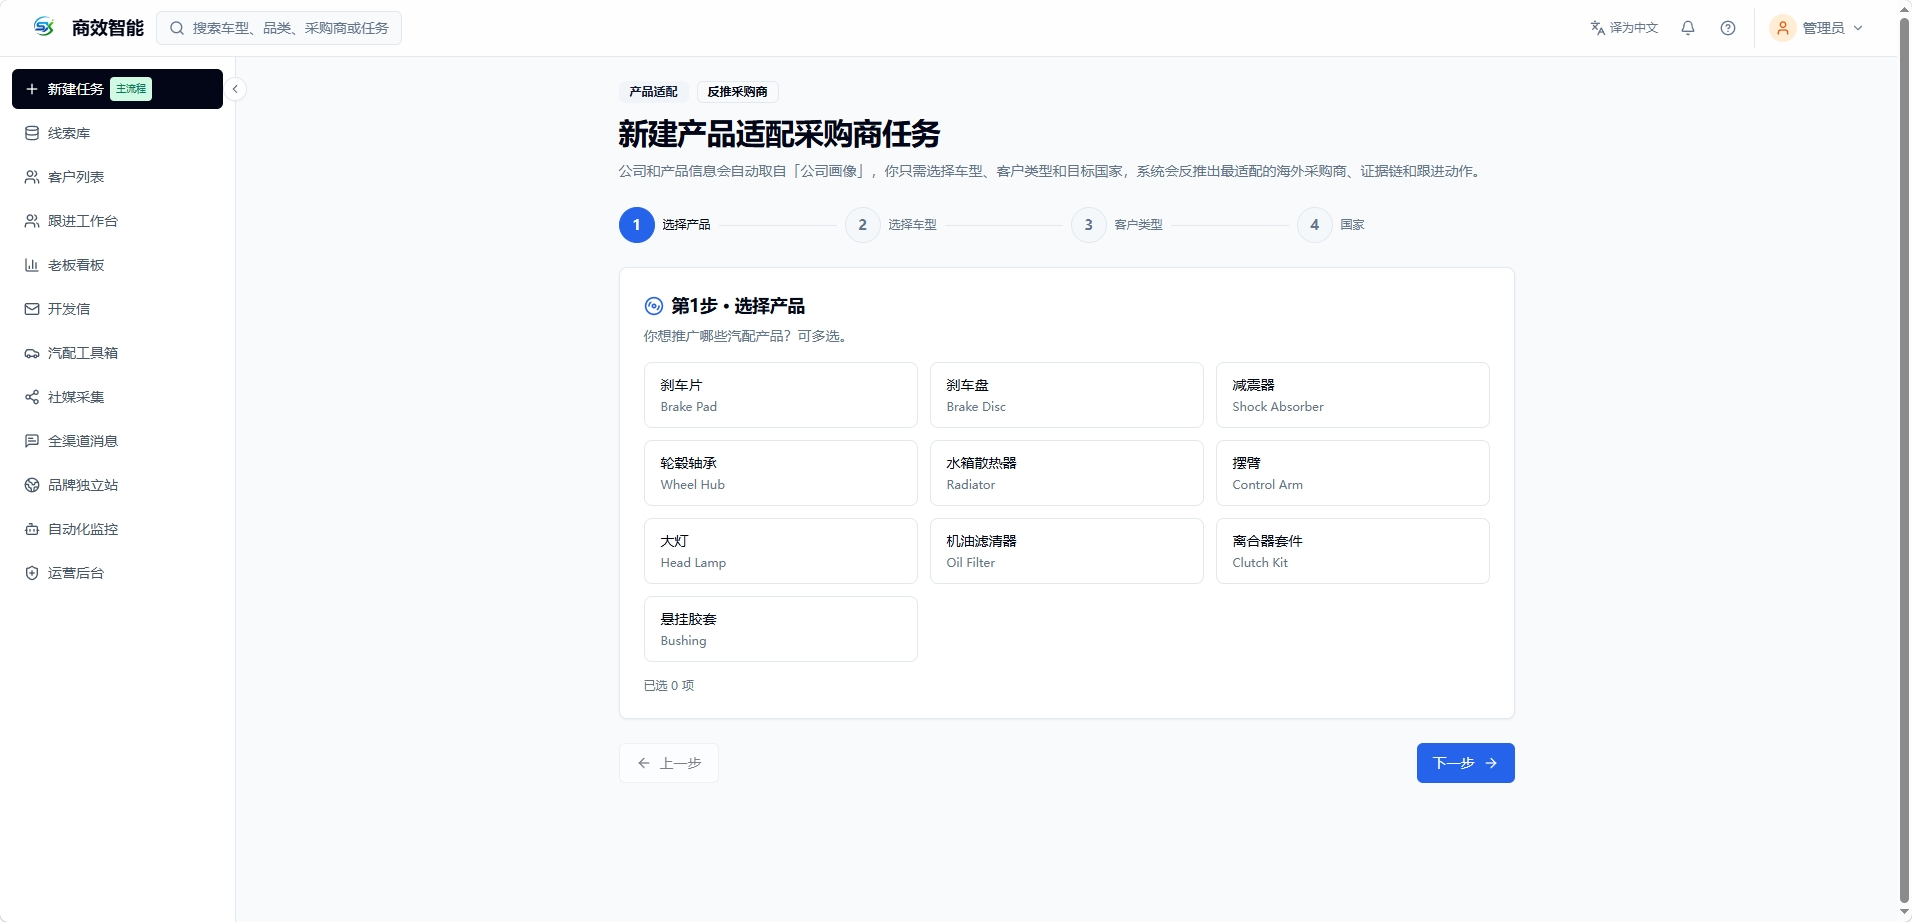Open 开发信 from the sidebar
This screenshot has width=1912, height=922.
click(x=117, y=309)
